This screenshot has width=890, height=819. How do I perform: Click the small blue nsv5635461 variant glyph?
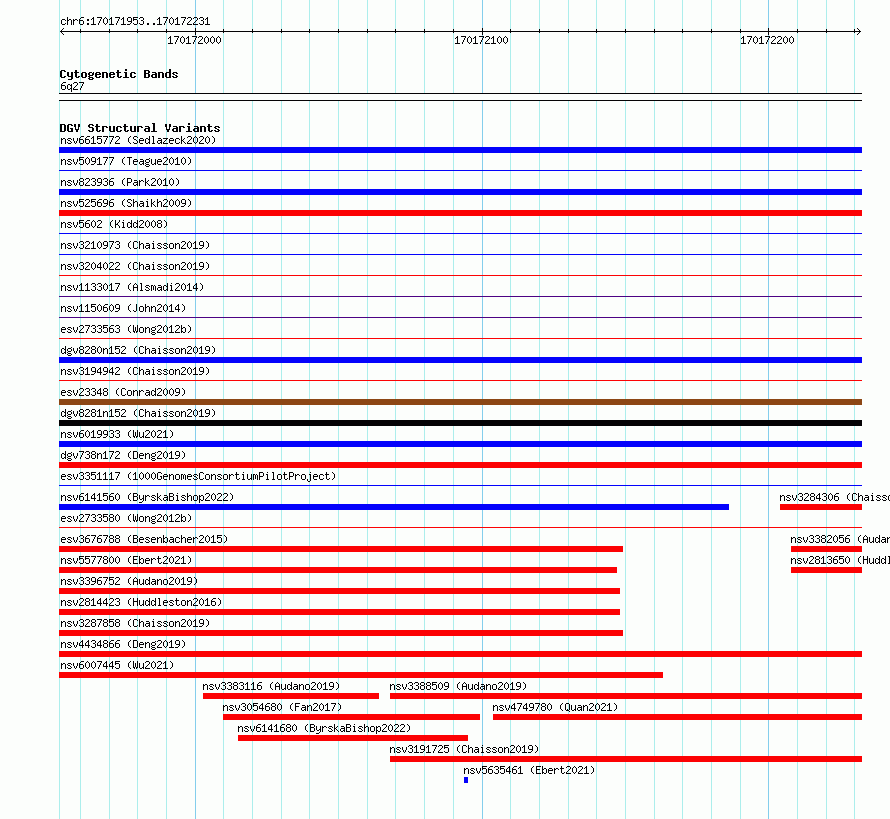point(466,780)
